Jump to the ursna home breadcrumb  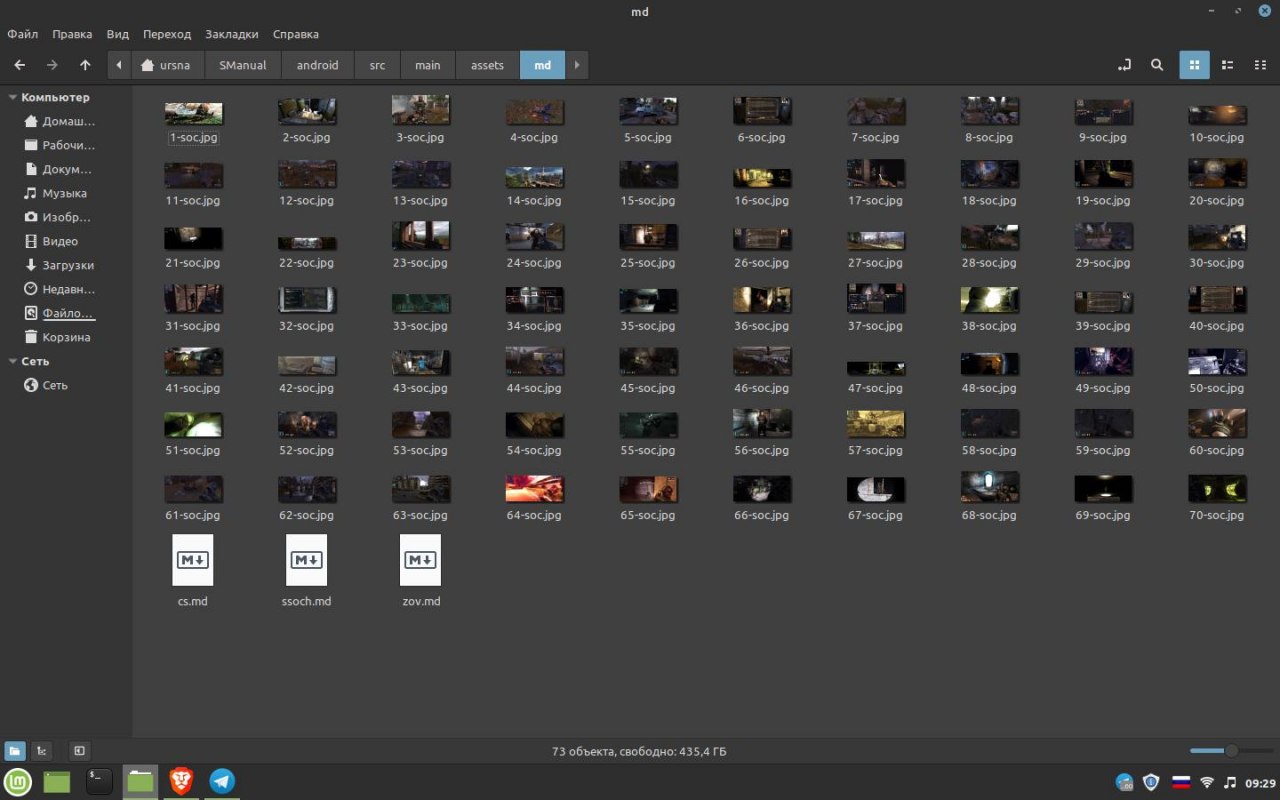[x=168, y=65]
